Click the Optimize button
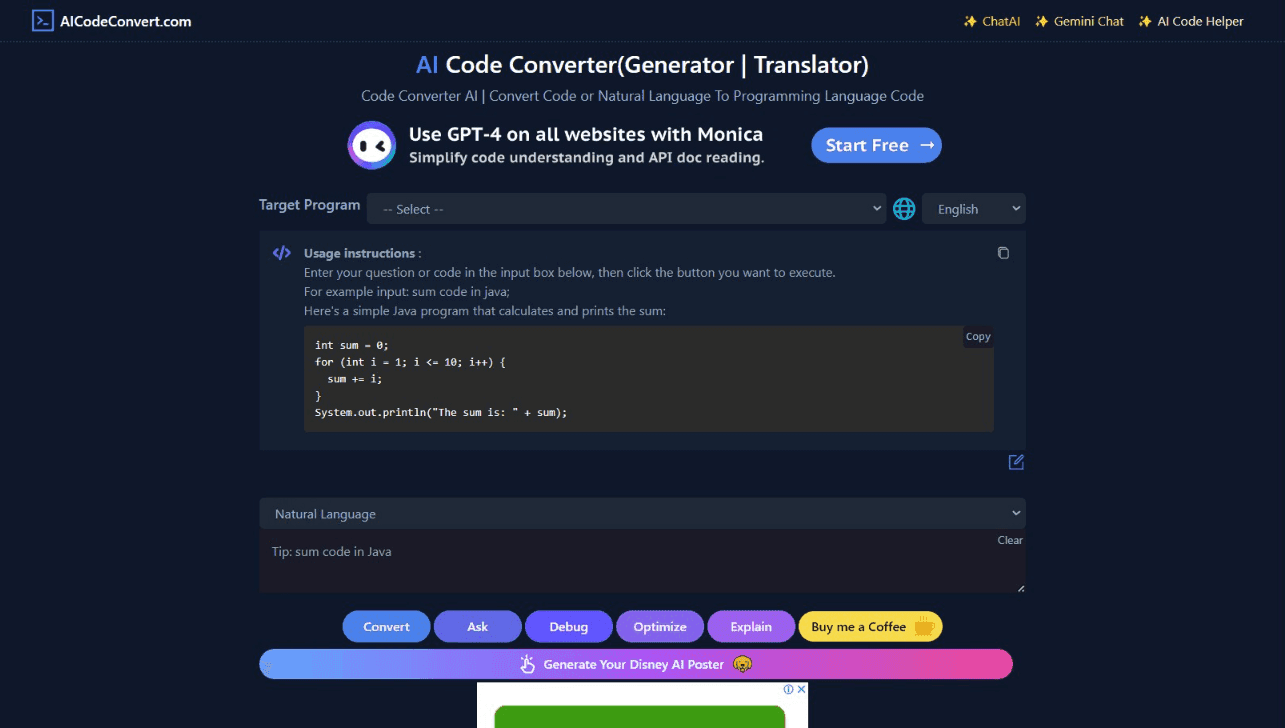This screenshot has height=728, width=1285. point(660,627)
